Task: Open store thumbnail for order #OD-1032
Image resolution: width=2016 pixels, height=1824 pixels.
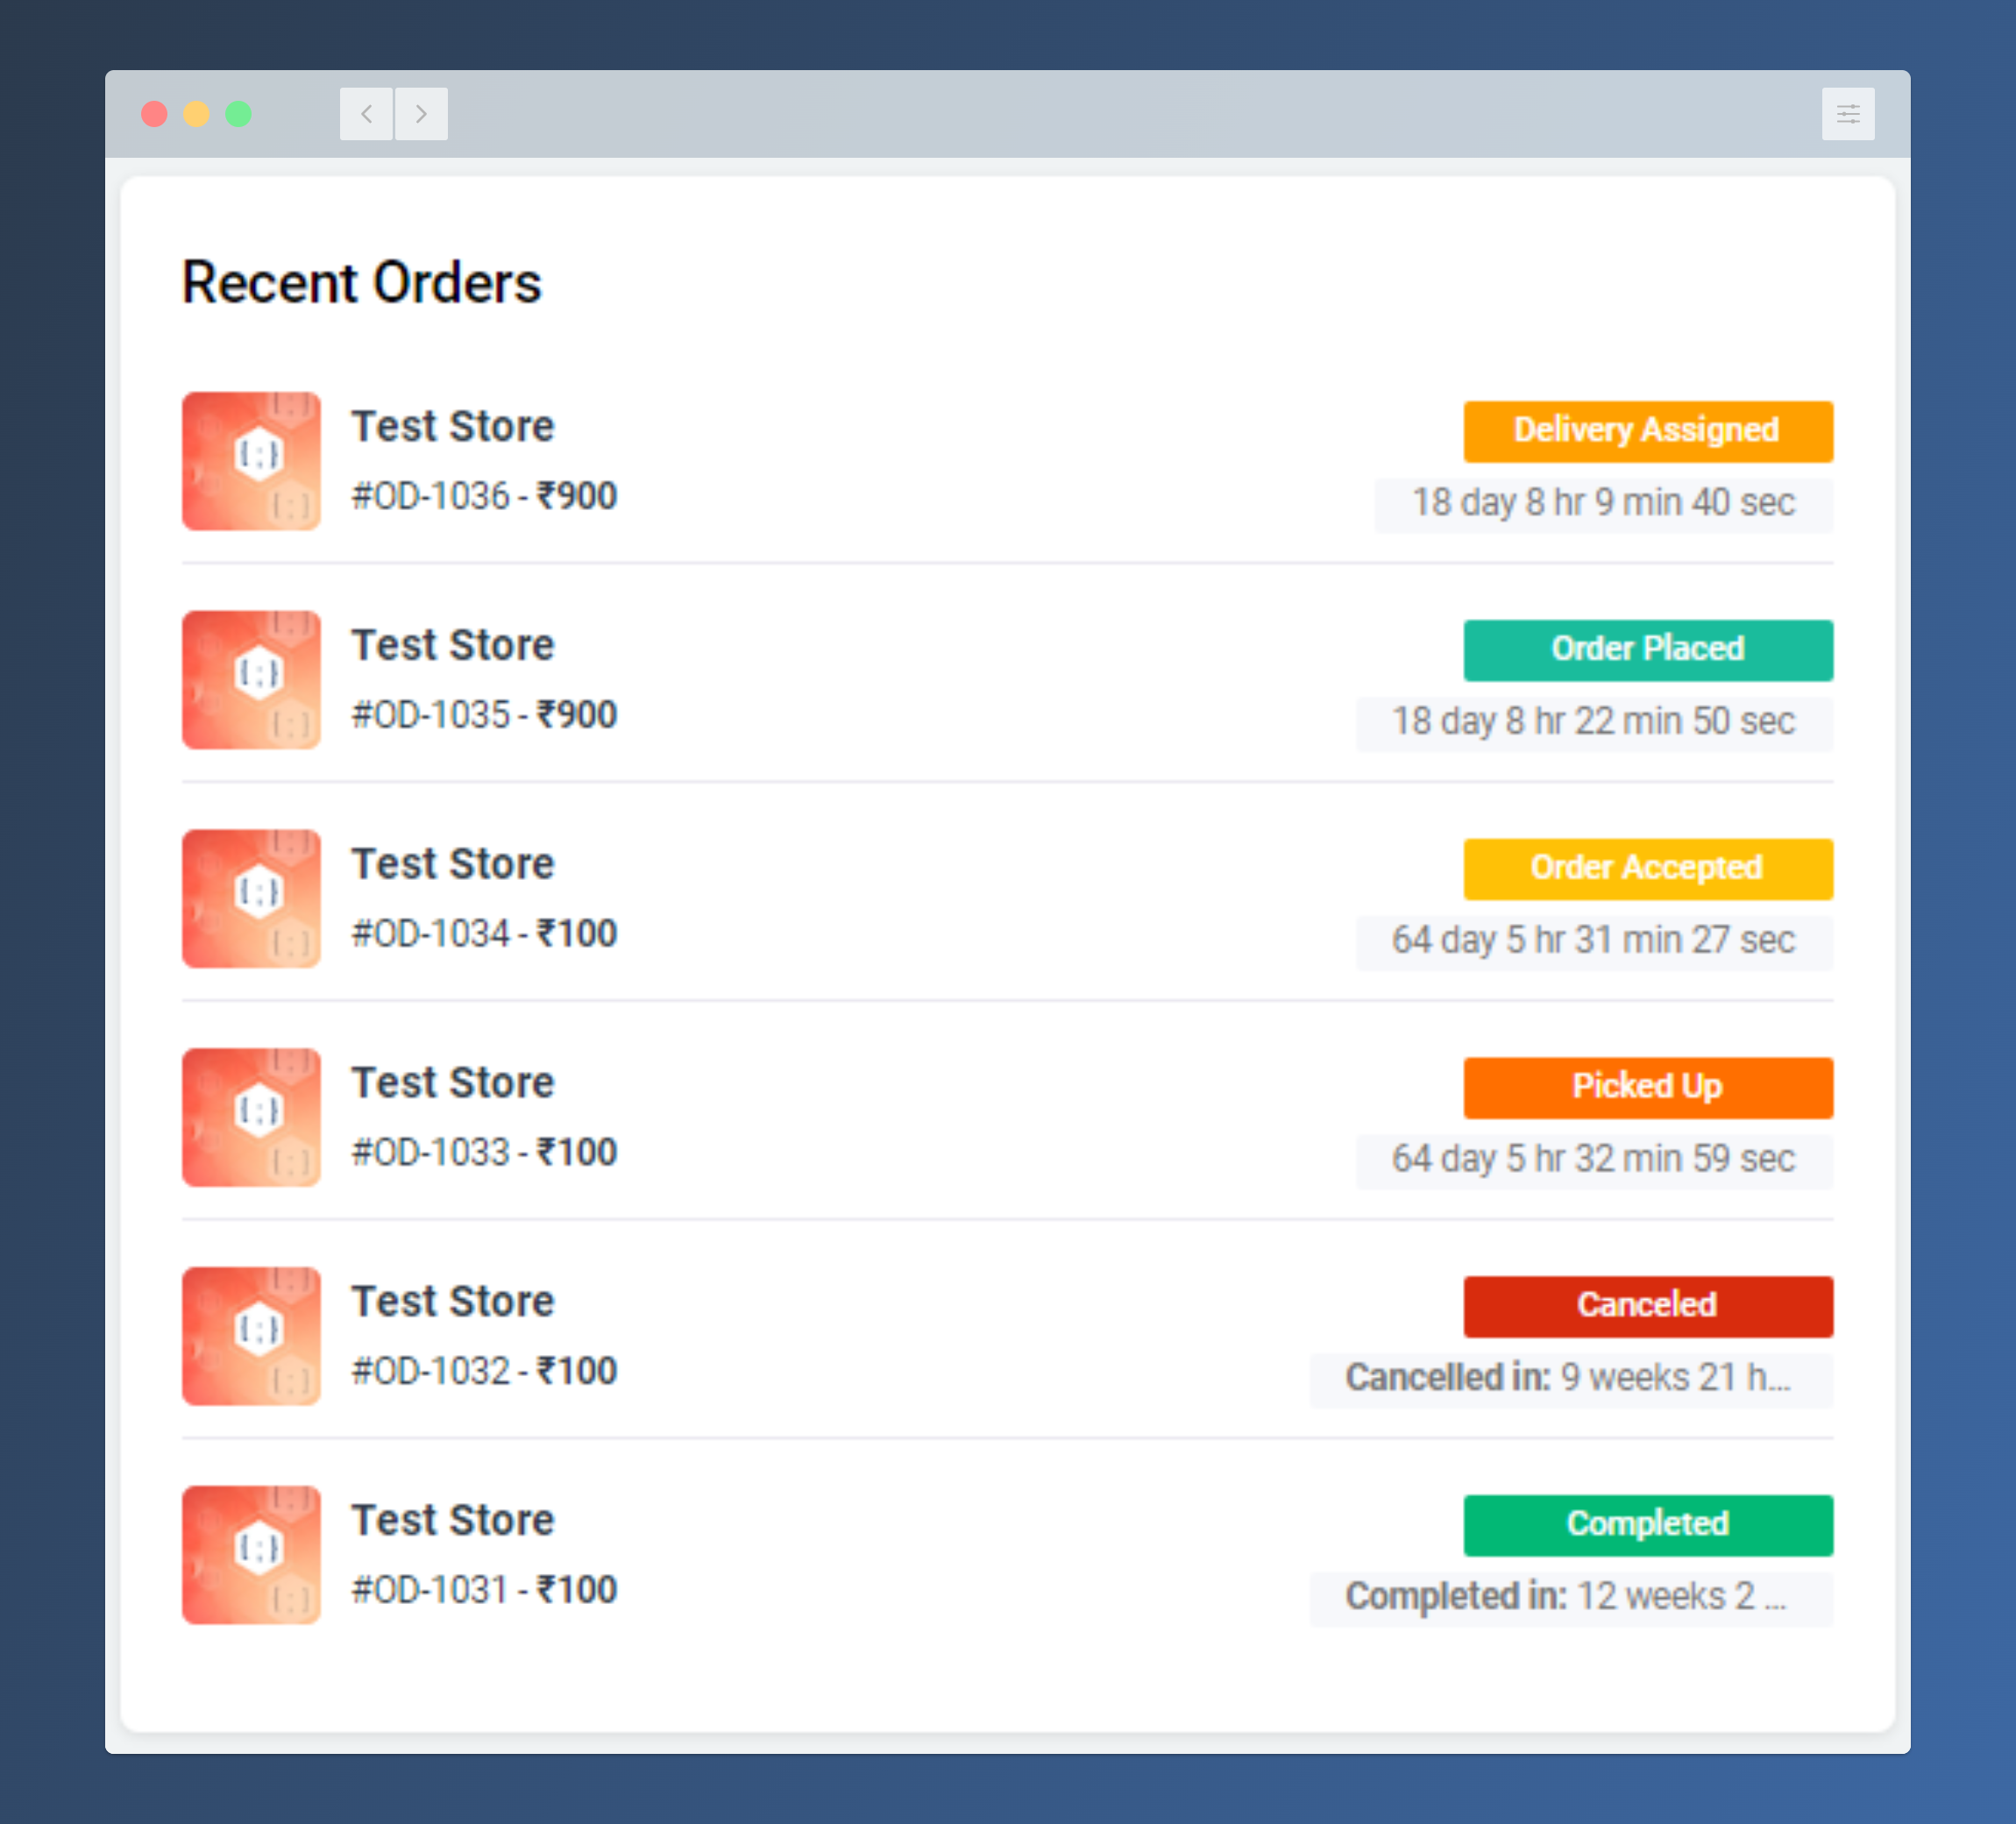Action: point(251,1336)
